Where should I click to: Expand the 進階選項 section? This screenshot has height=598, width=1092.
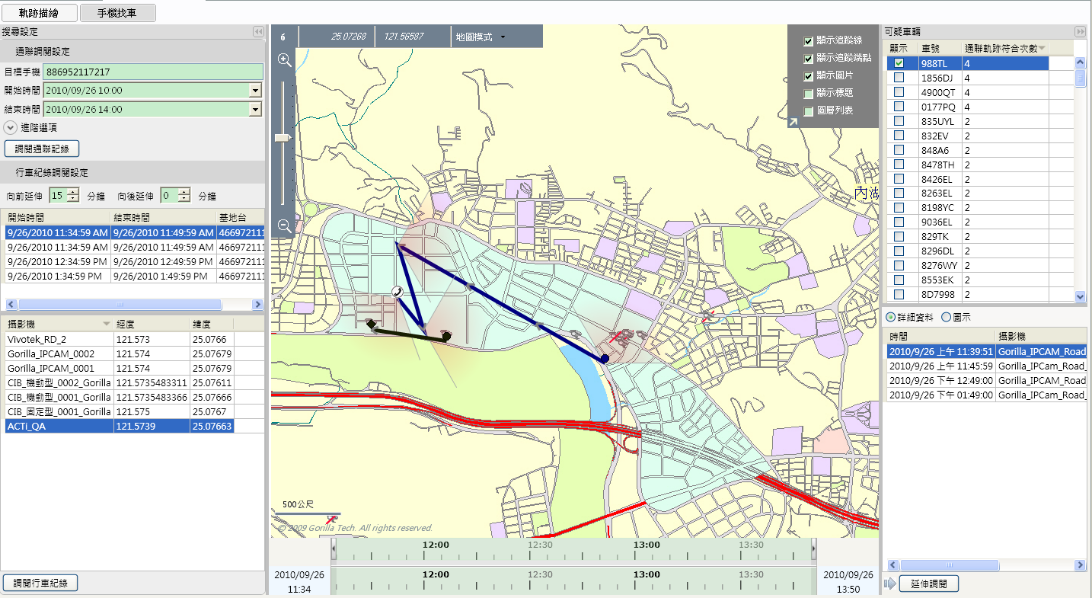tap(10, 128)
